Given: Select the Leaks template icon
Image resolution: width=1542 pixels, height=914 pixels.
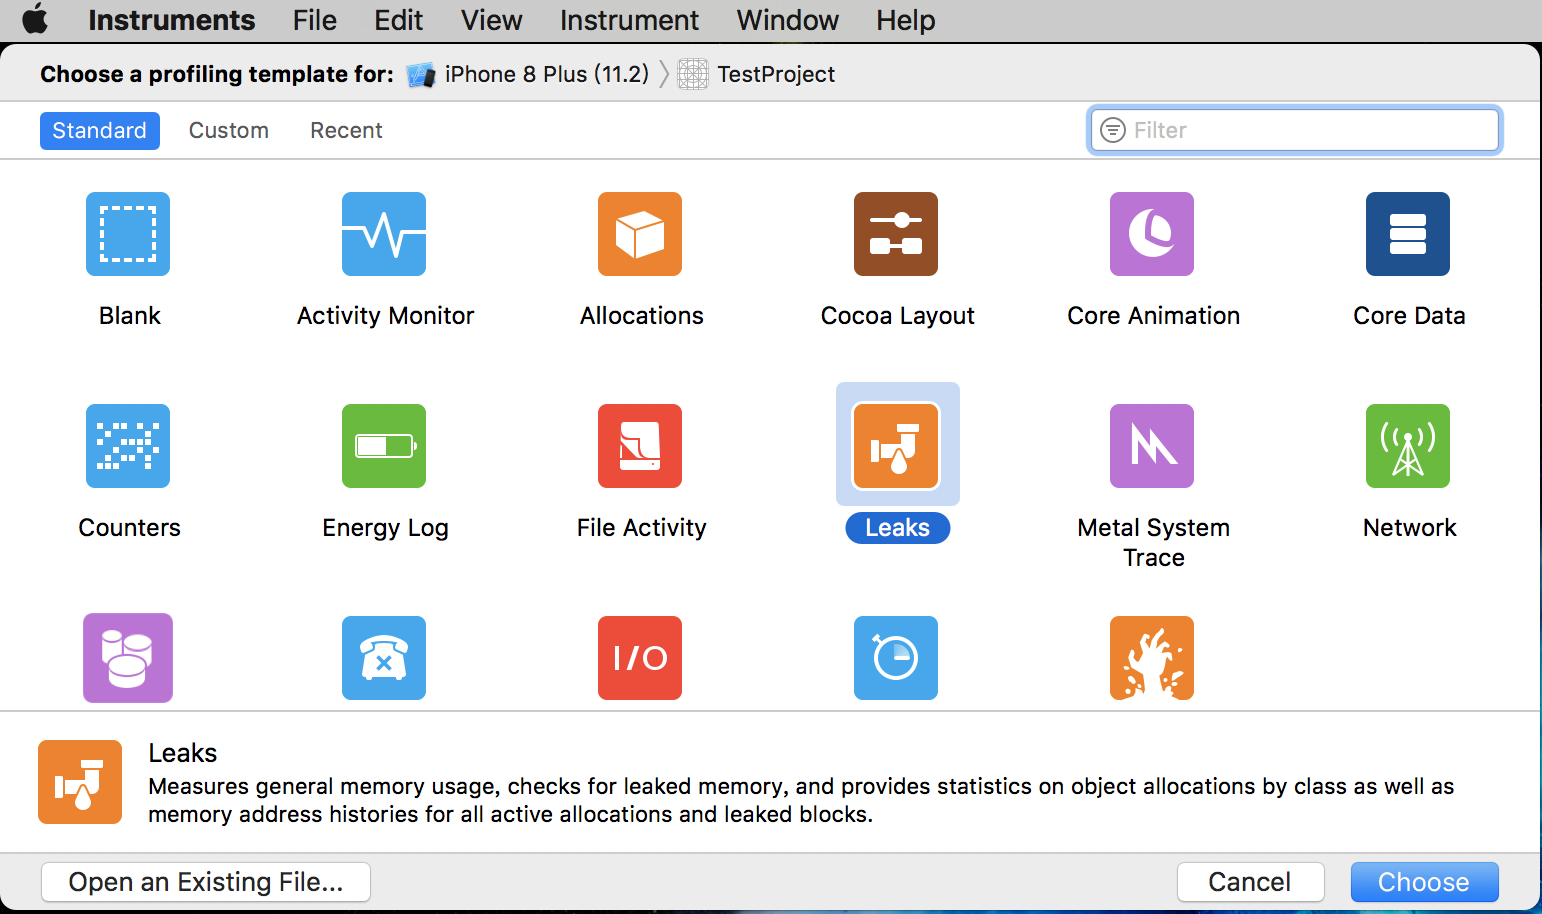Looking at the screenshot, I should 896,446.
